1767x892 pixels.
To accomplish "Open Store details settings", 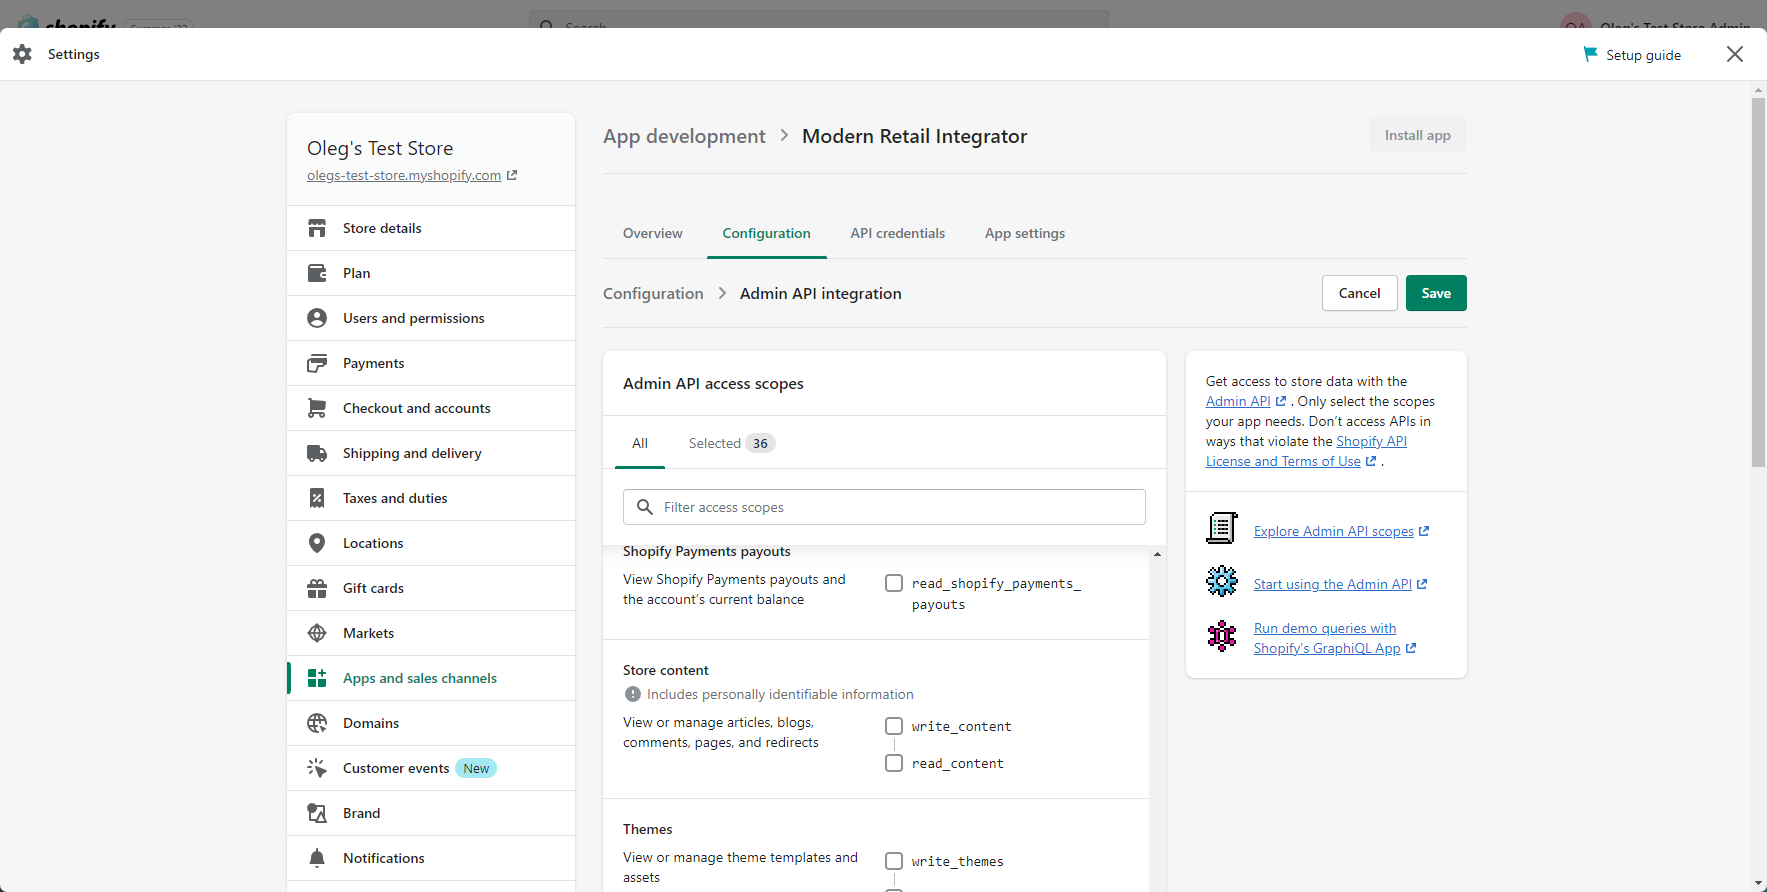I will pos(431,228).
